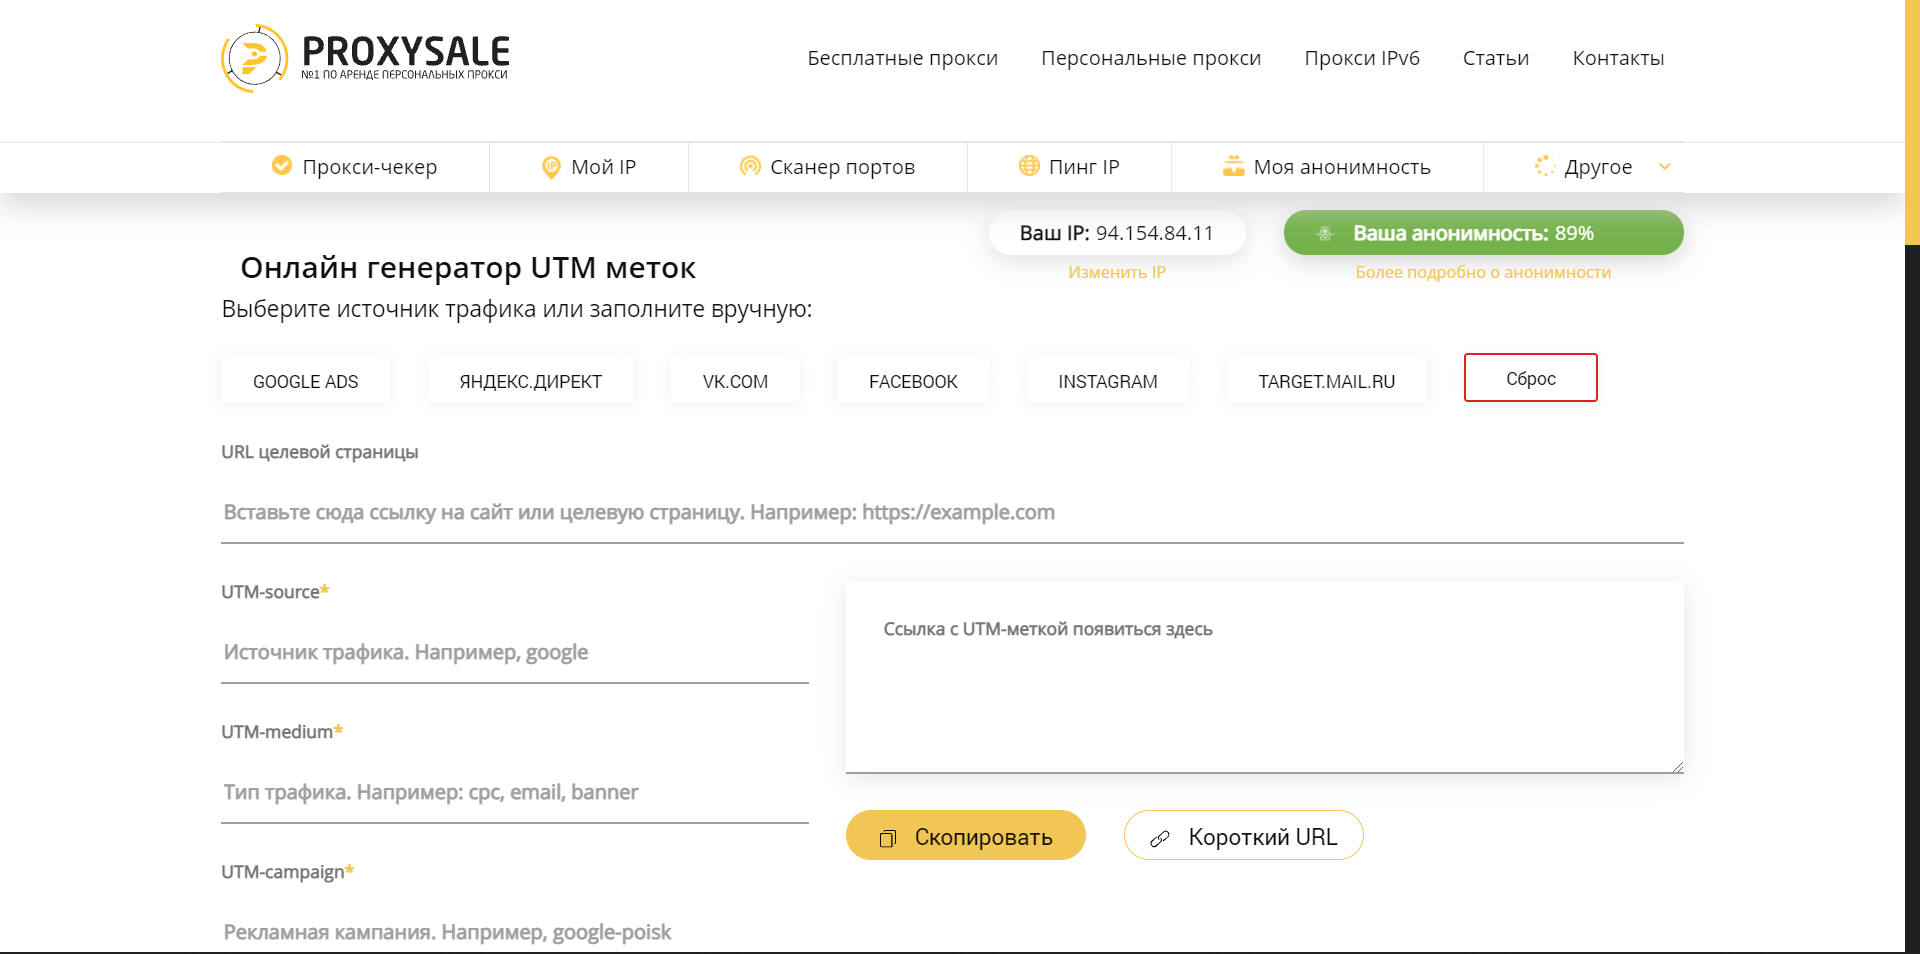
Task: Click the copy icon on Скопировать button
Action: (887, 838)
